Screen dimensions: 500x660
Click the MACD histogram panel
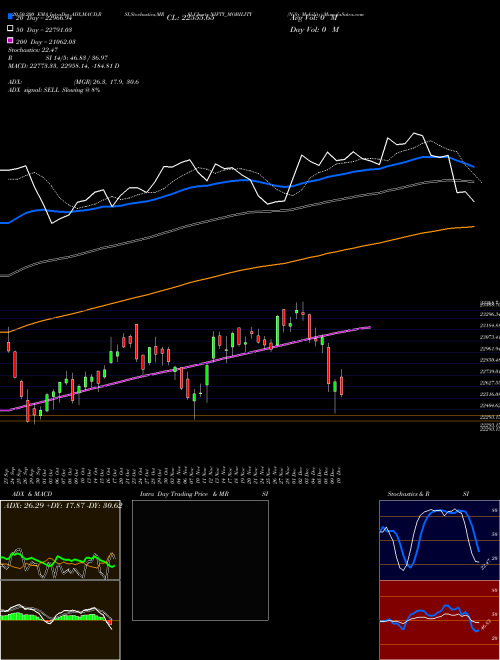(60, 620)
